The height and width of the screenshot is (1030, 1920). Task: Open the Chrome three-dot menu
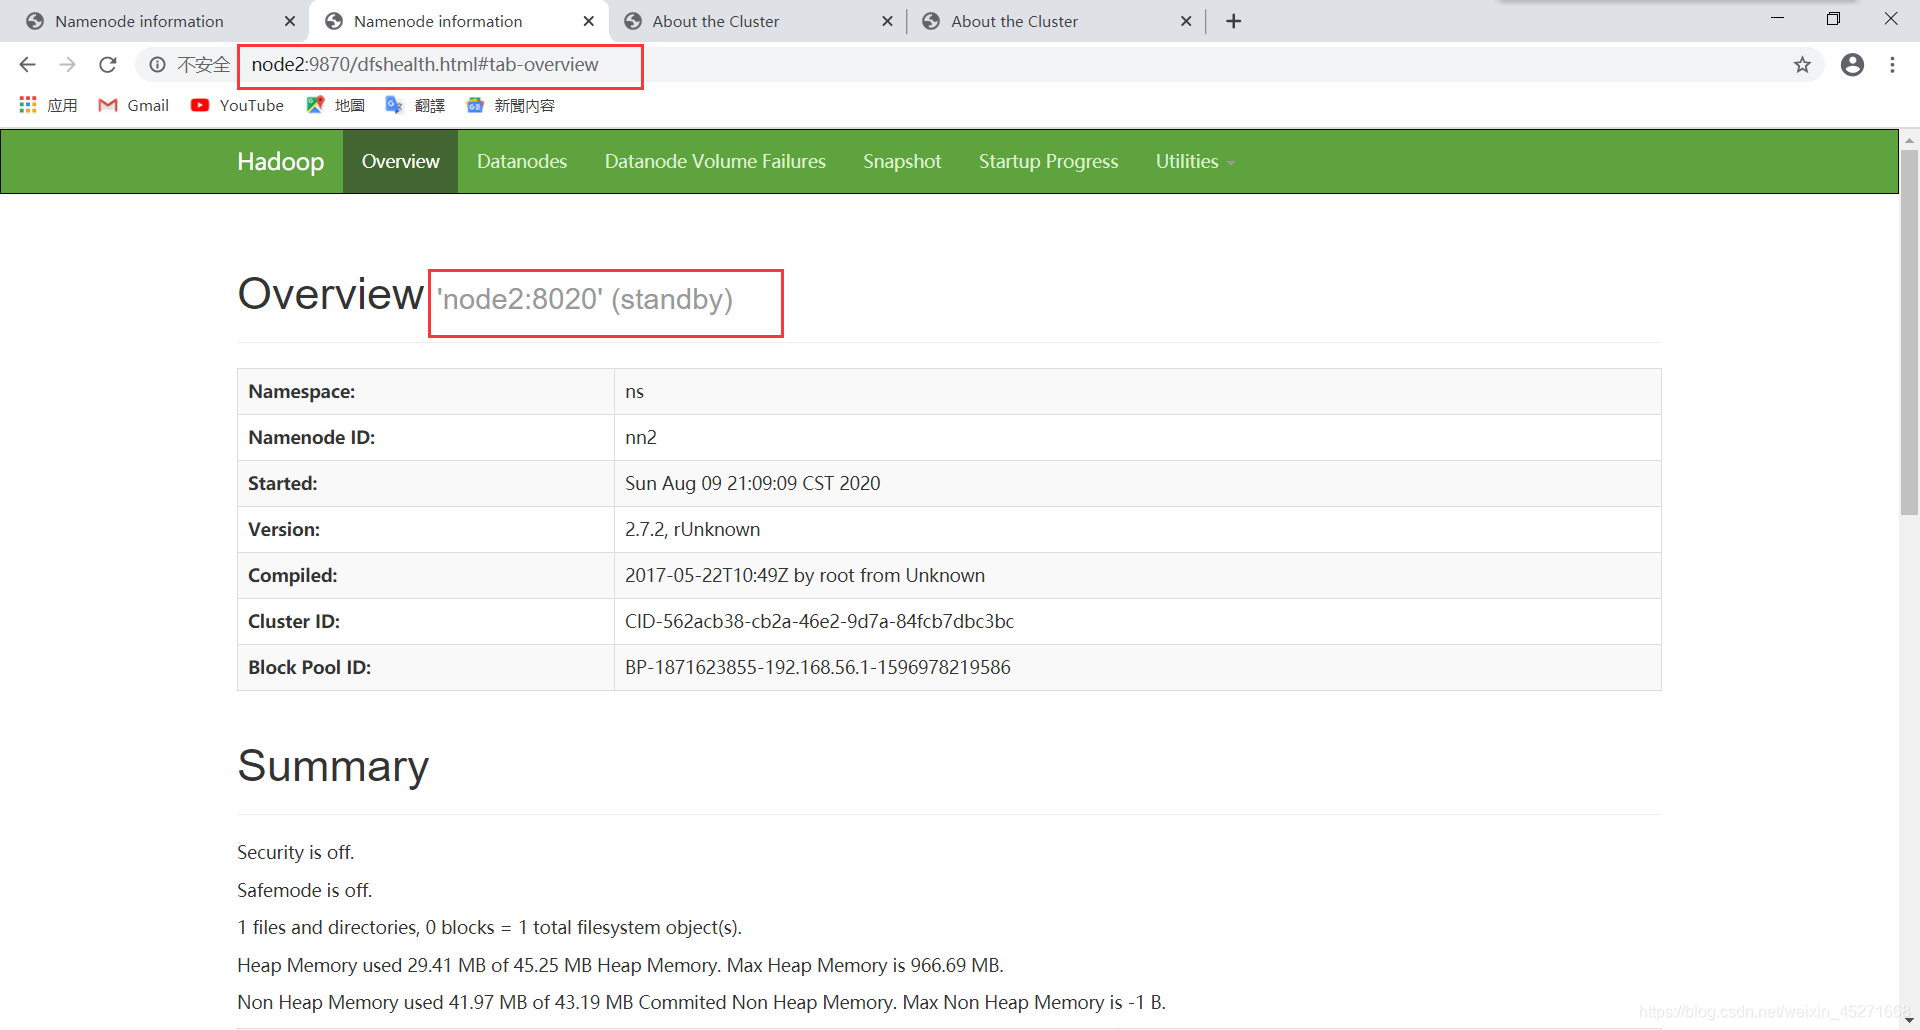coord(1892,65)
